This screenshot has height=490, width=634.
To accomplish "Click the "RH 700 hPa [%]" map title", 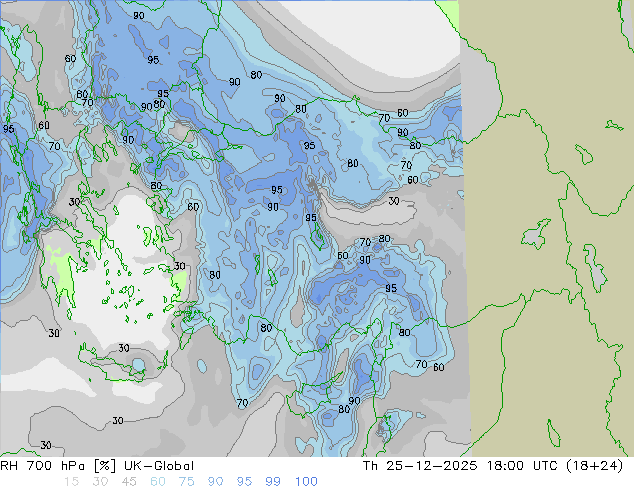I will pos(59,466).
